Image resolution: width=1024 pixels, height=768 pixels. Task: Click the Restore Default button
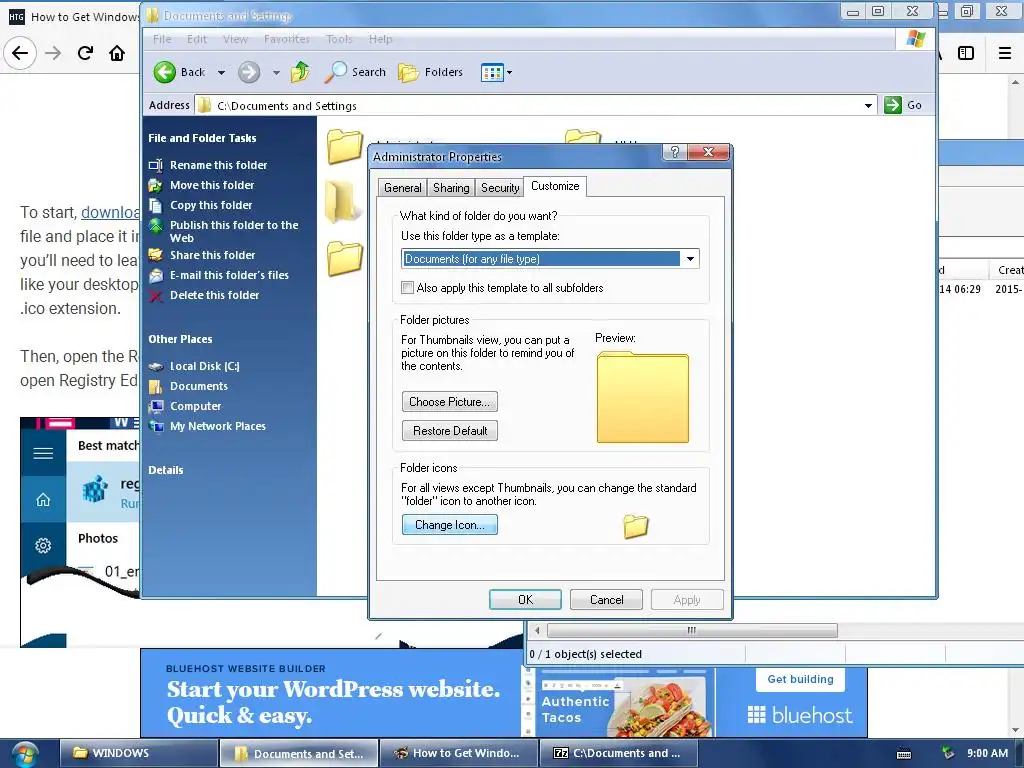[x=449, y=431]
